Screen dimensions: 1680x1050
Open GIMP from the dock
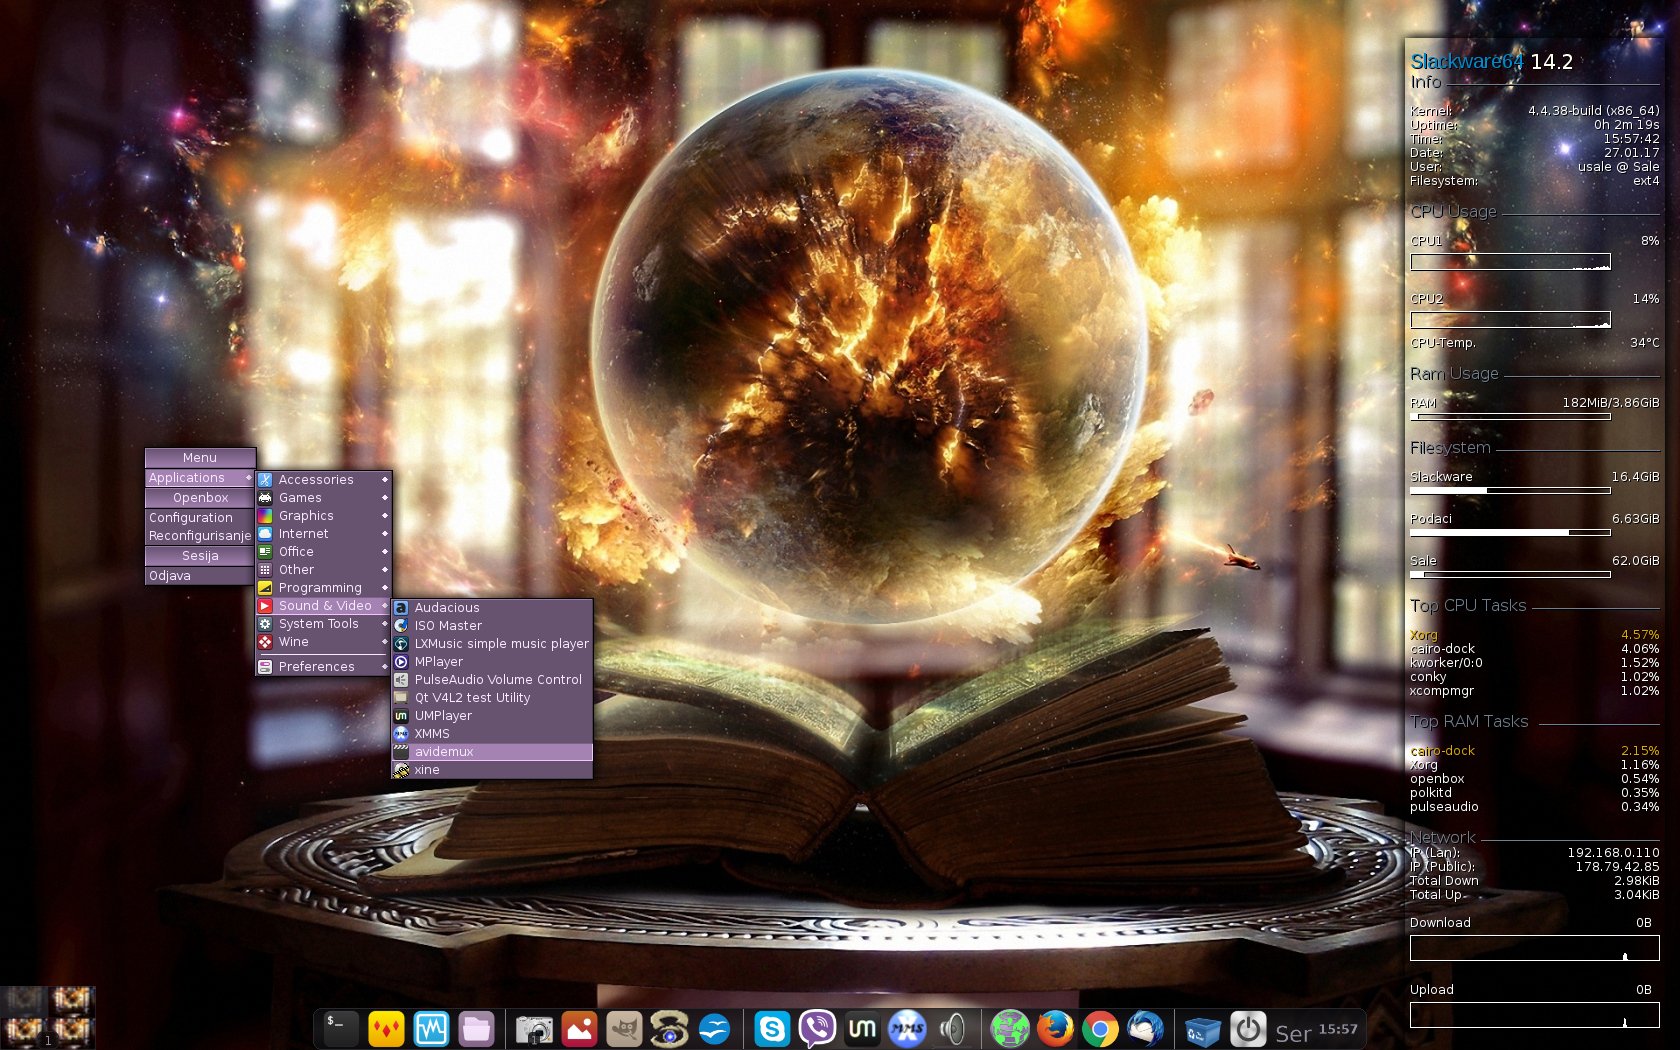pyautogui.click(x=624, y=1029)
